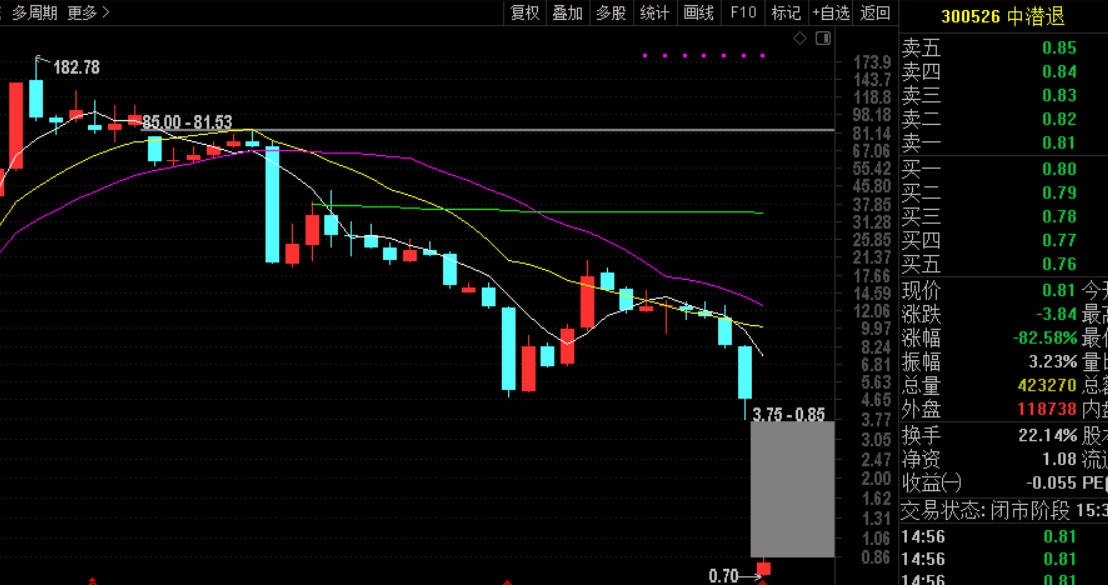Click the 85.00 - 81.53 line label
Viewport: 1108px width, 585px height.
point(187,123)
